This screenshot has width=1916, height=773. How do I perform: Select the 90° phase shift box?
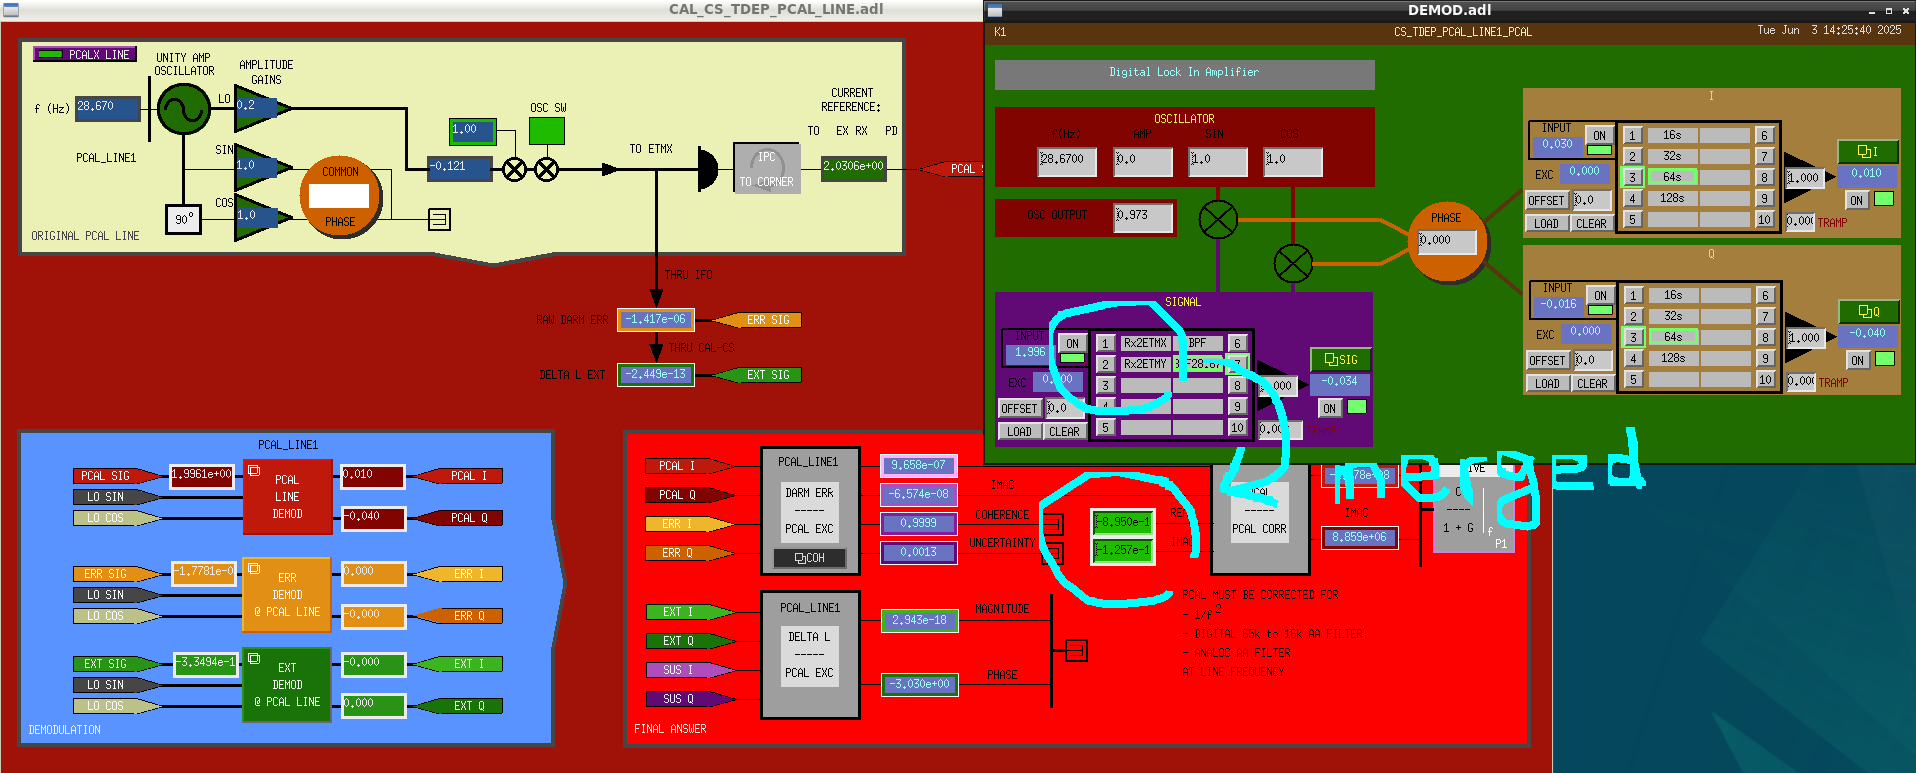tap(184, 219)
